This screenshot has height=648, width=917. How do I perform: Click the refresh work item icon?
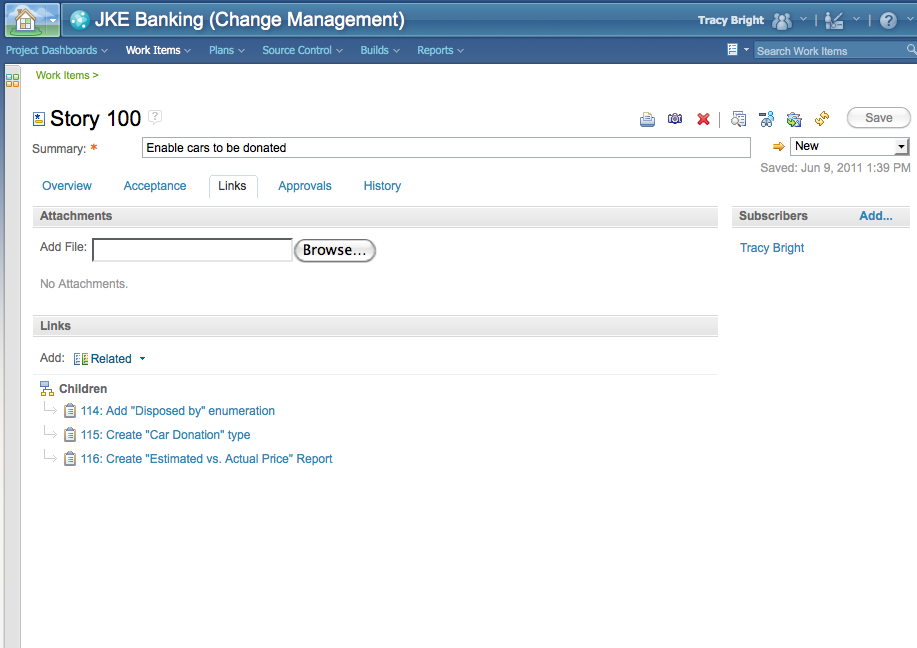[x=822, y=119]
